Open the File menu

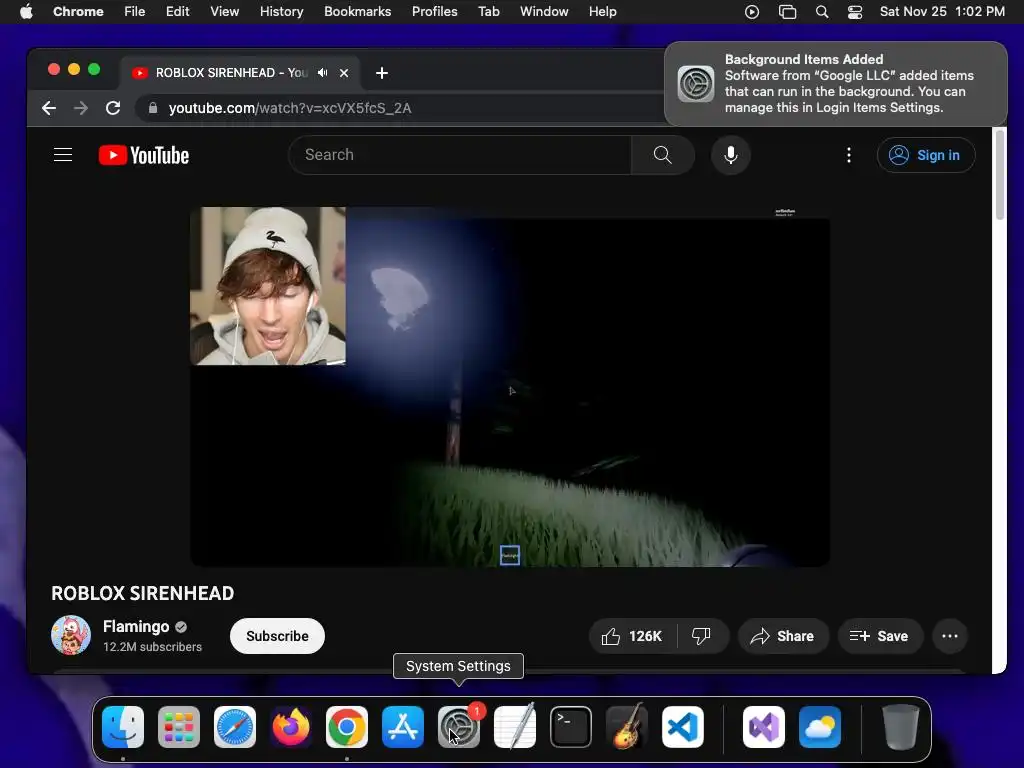[135, 12]
